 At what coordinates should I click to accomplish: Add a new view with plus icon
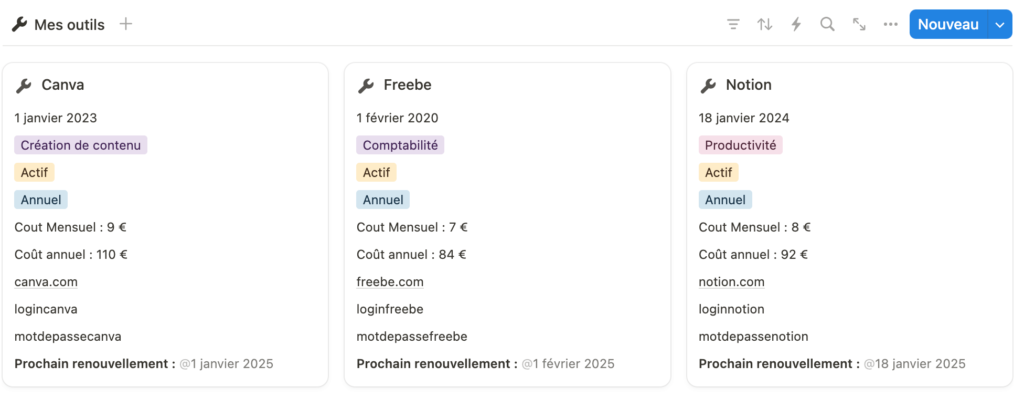coord(126,25)
